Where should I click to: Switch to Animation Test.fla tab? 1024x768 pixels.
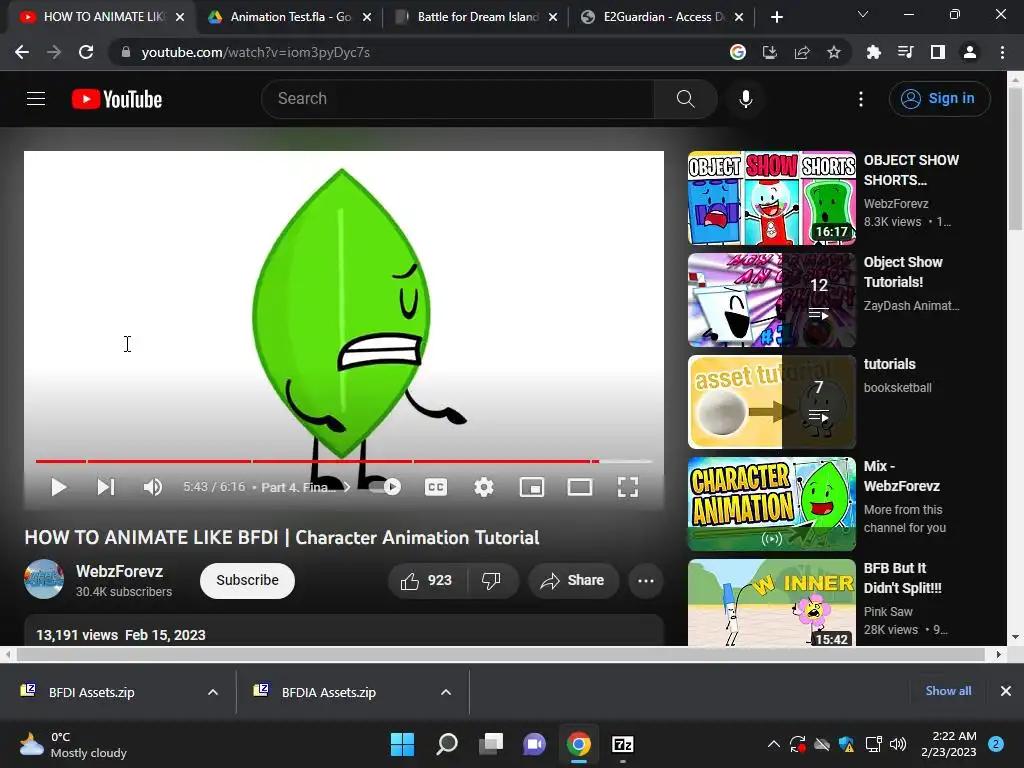tap(281, 17)
